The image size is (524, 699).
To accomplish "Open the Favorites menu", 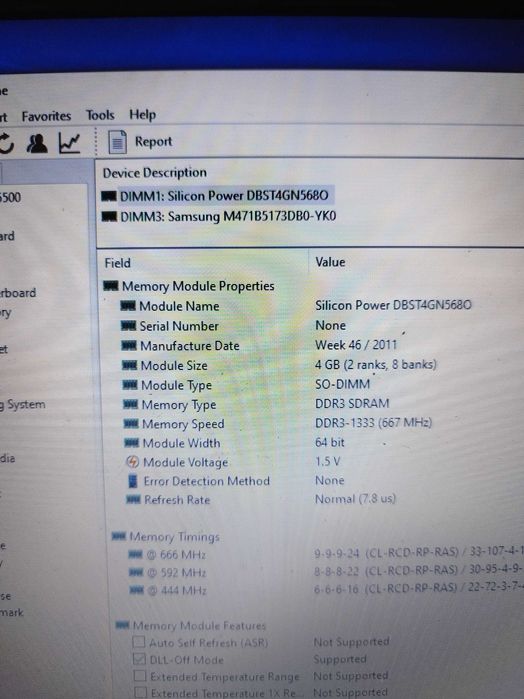I will (46, 116).
